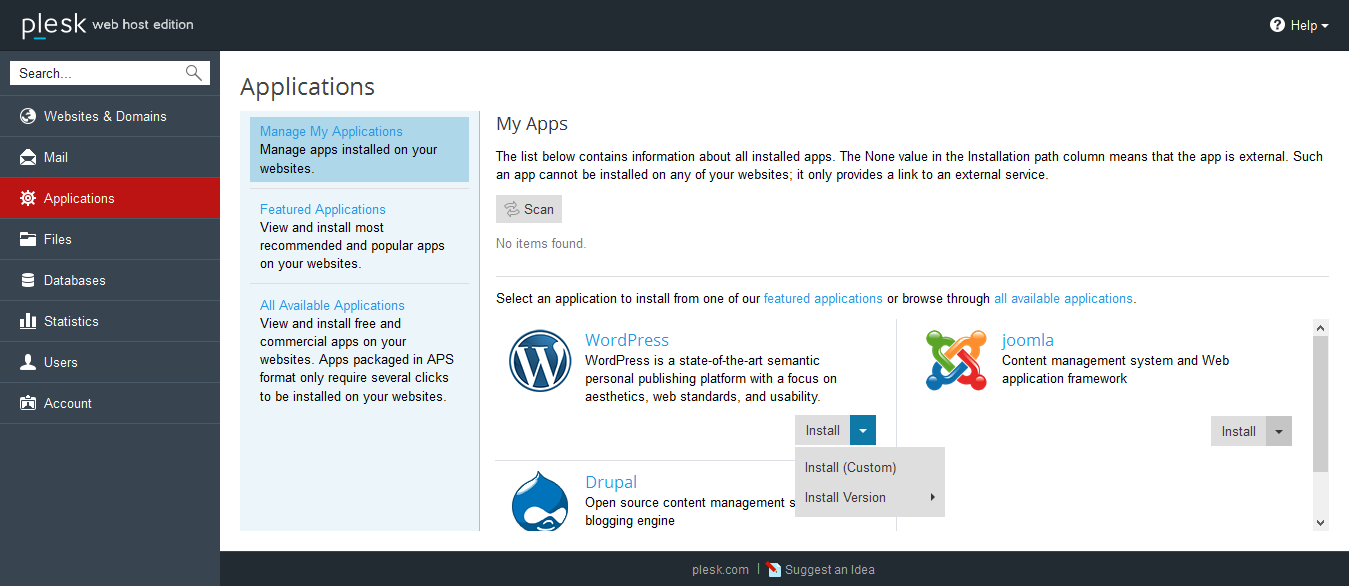Image resolution: width=1349 pixels, height=586 pixels.
Task: Click the Suggest an Idea link
Action: (828, 569)
